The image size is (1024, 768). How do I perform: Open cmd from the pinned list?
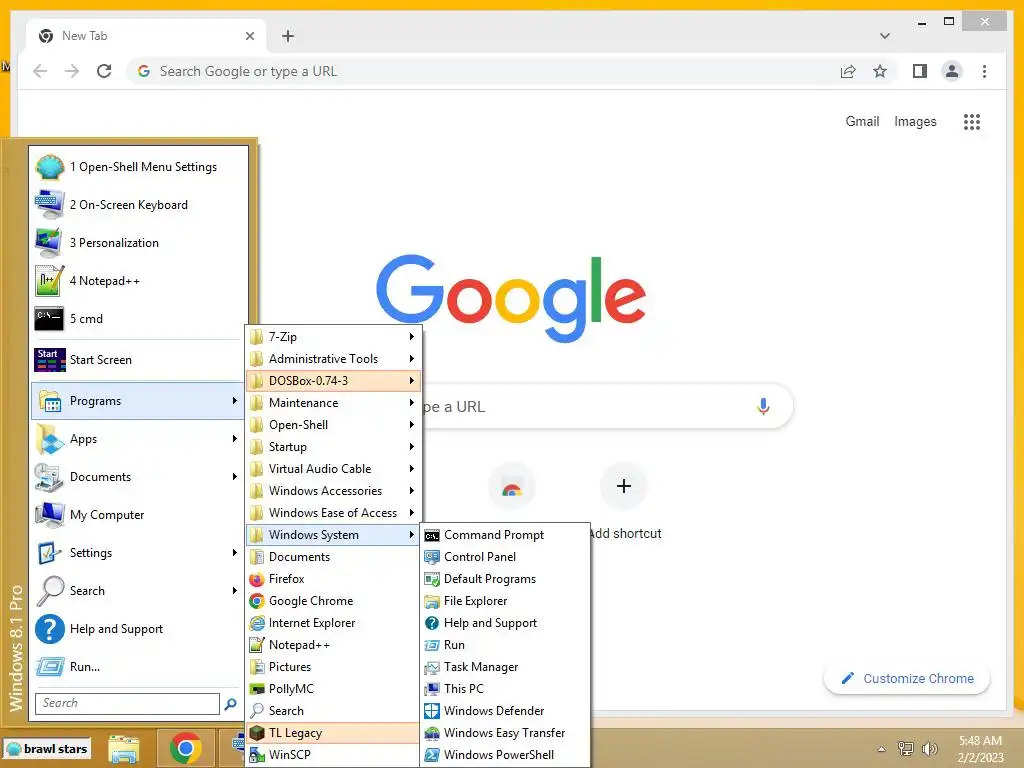pos(140,319)
